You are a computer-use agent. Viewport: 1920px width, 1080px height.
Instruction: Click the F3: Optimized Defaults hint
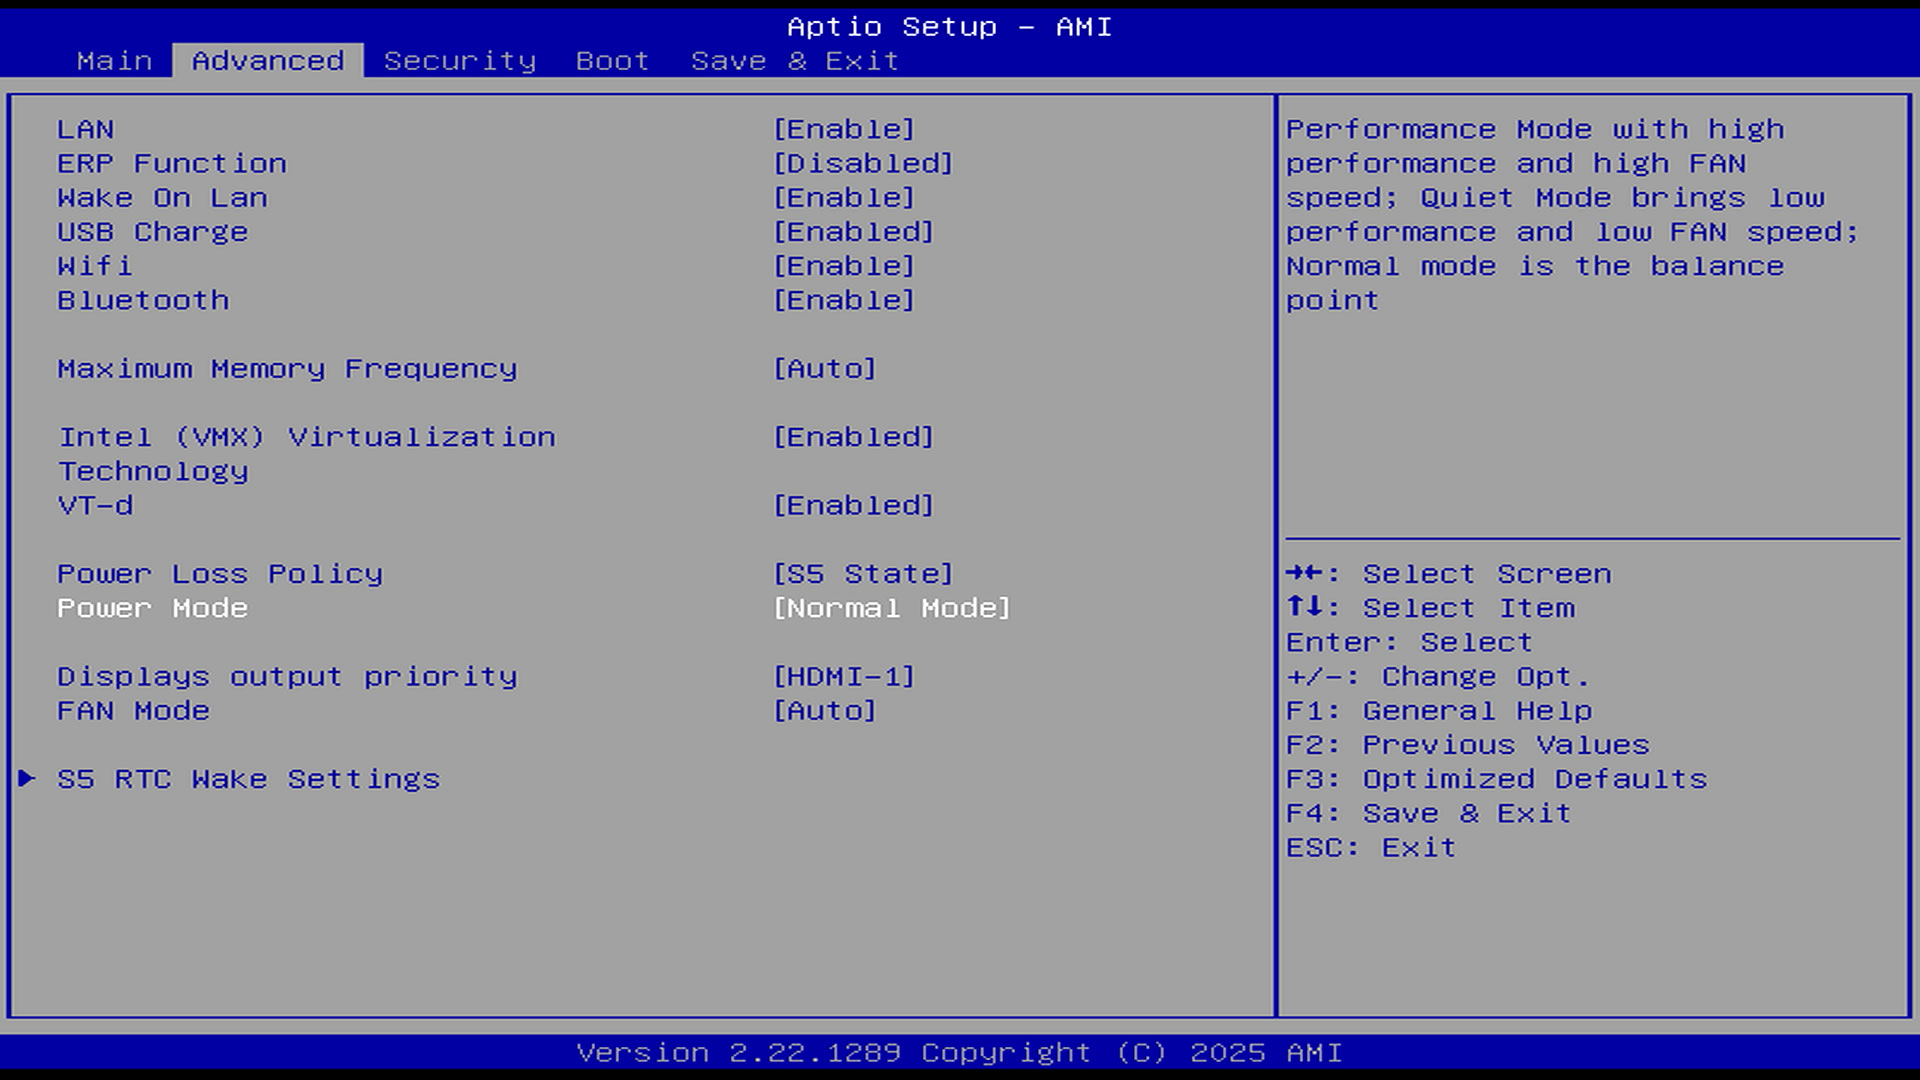(x=1496, y=779)
